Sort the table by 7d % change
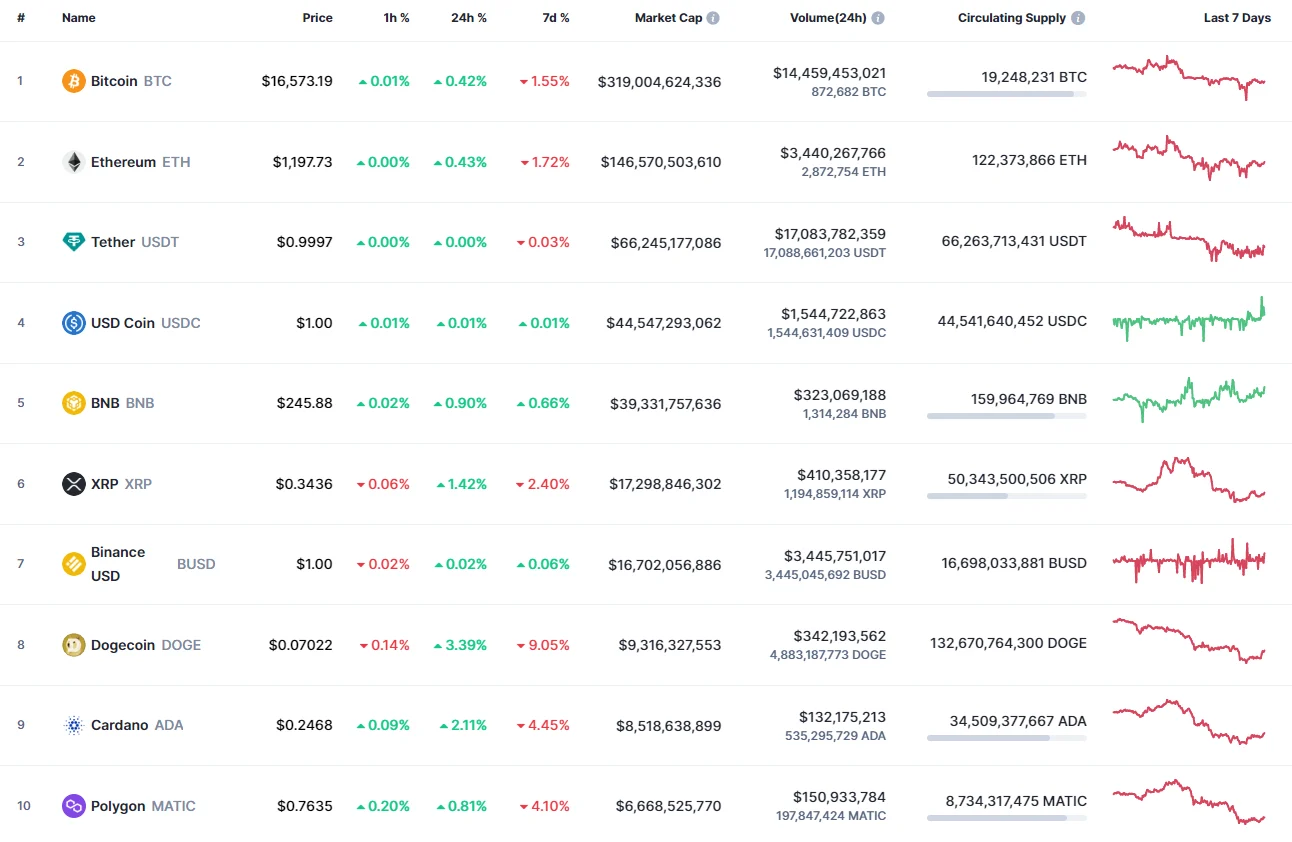Screen dimensions: 1292x842 click(556, 17)
